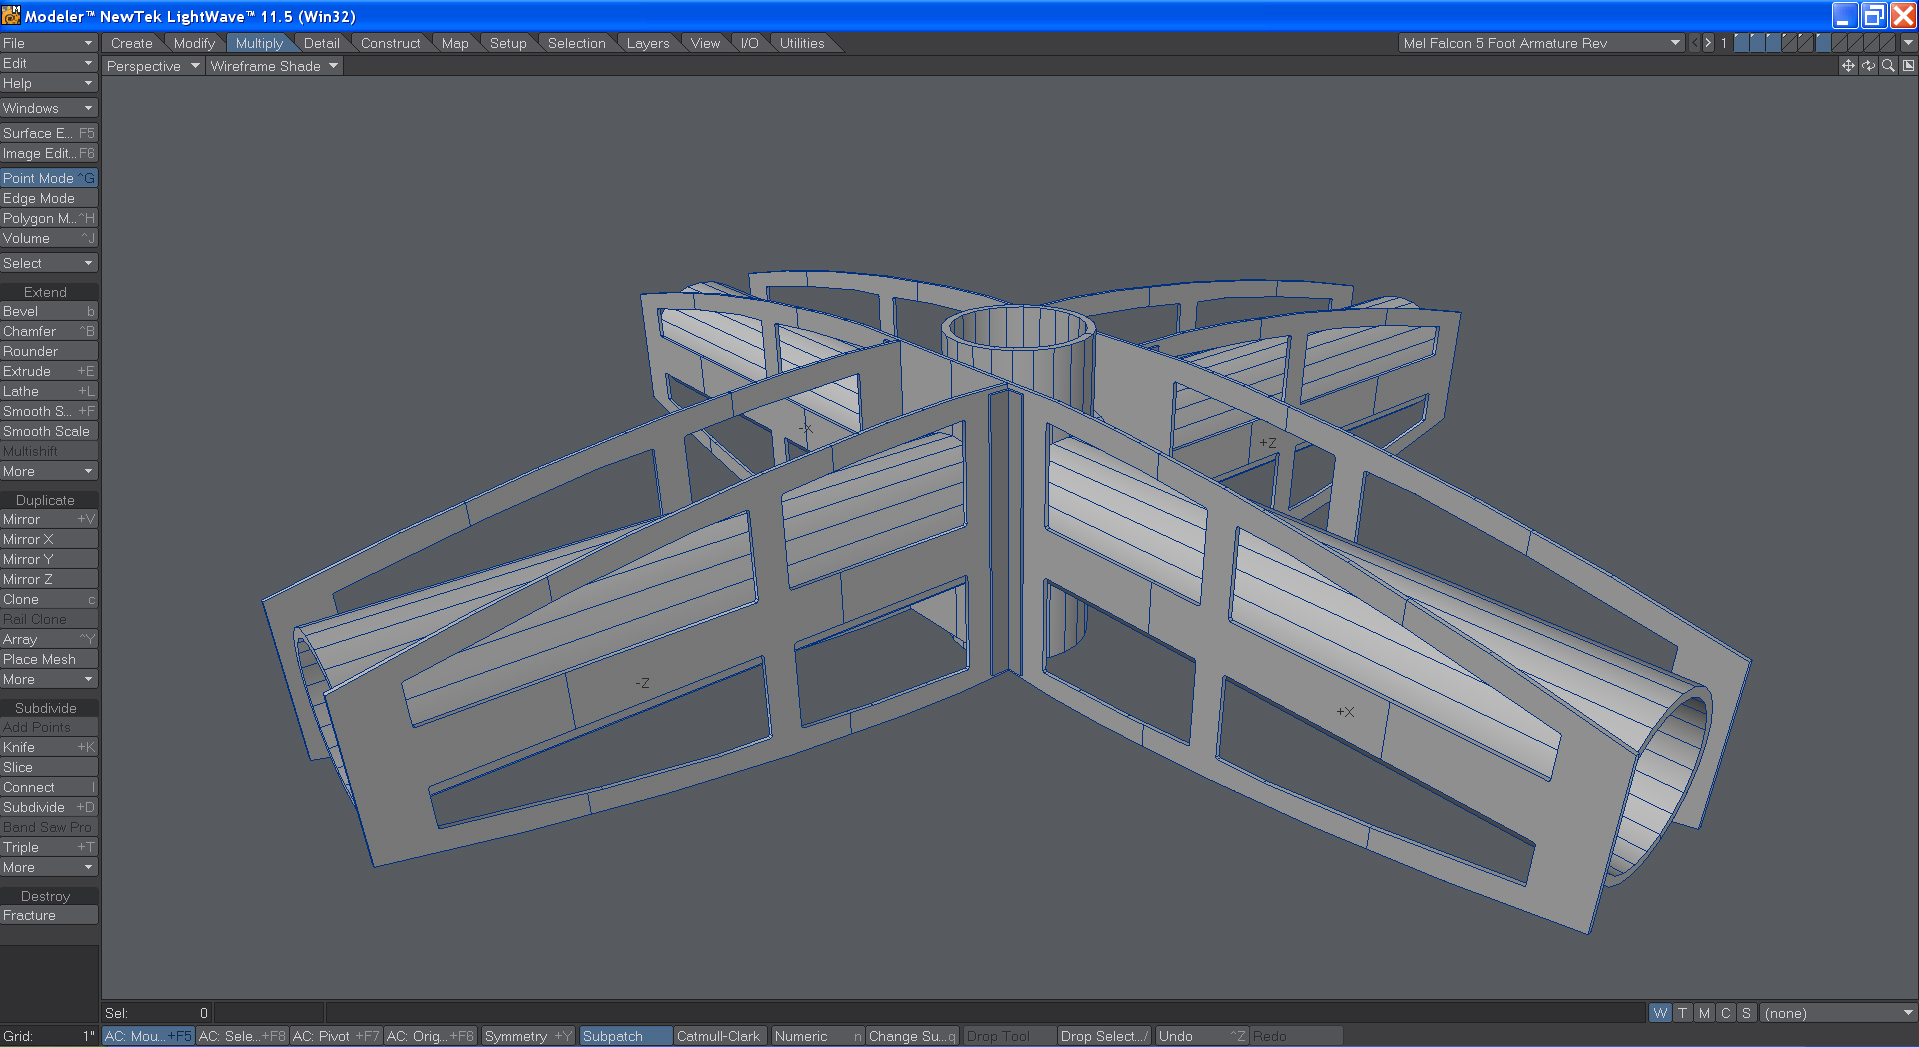Click the Fracture button
The image size is (1919, 1047).
[49, 915]
